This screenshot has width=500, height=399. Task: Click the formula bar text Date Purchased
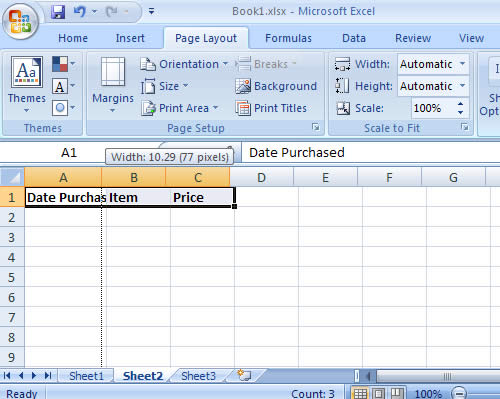tap(297, 153)
